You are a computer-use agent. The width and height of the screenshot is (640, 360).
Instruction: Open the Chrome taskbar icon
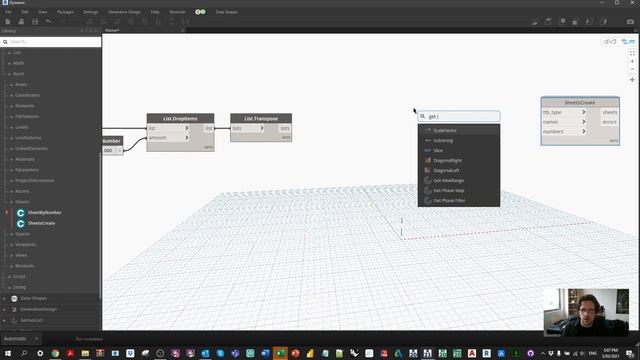[55, 353]
